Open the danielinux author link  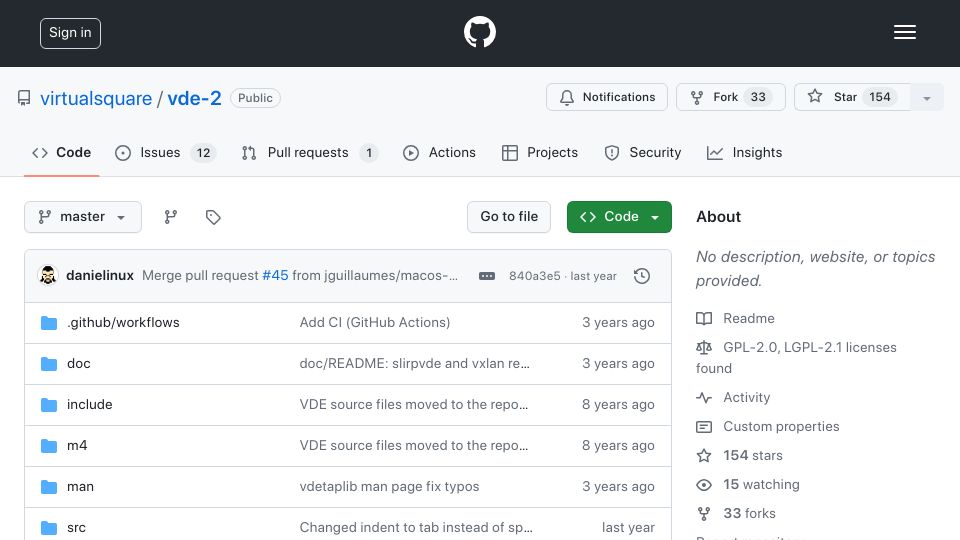pyautogui.click(x=100, y=276)
